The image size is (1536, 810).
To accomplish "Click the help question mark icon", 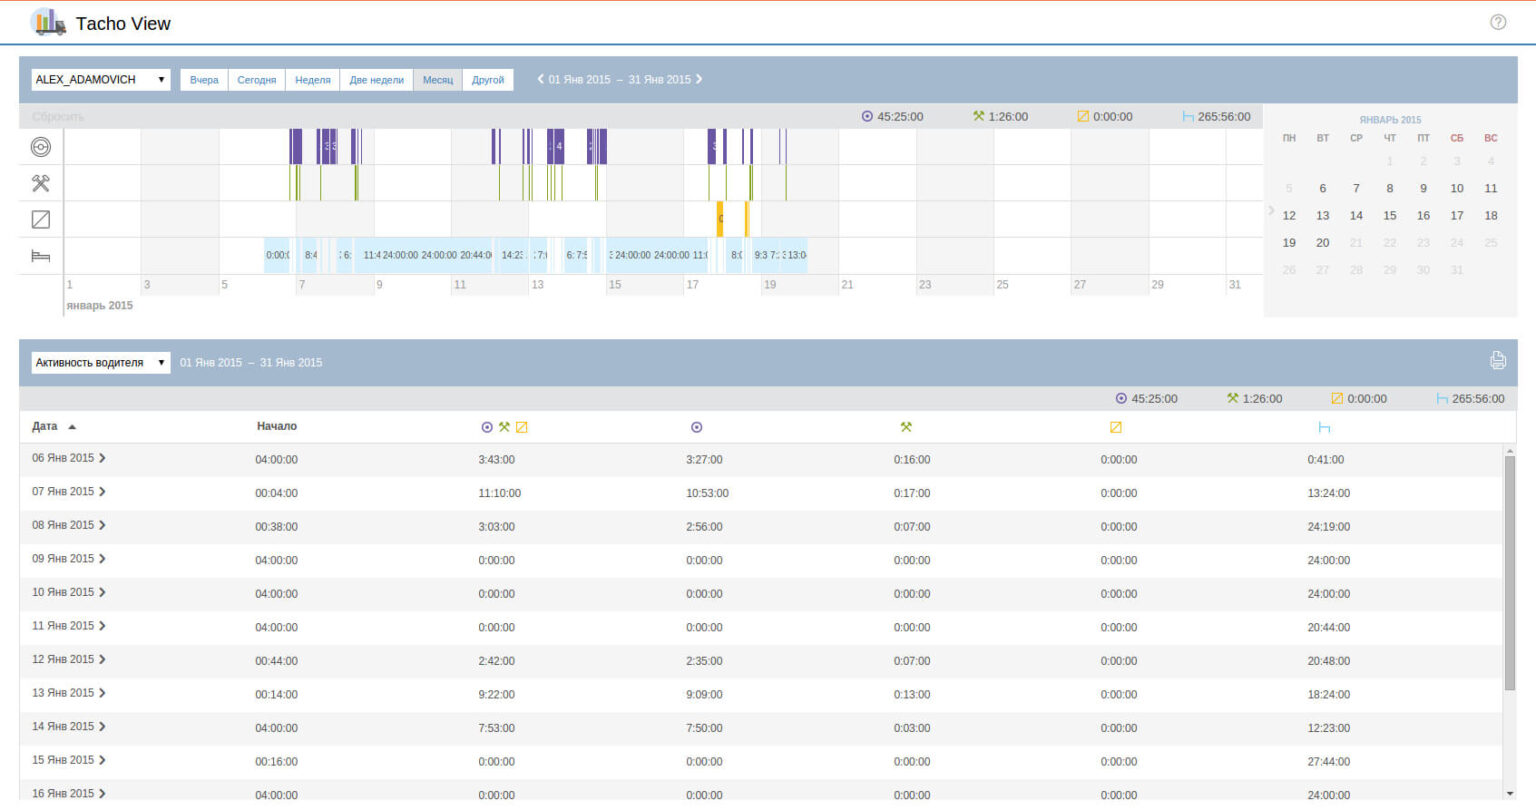I will [x=1497, y=22].
